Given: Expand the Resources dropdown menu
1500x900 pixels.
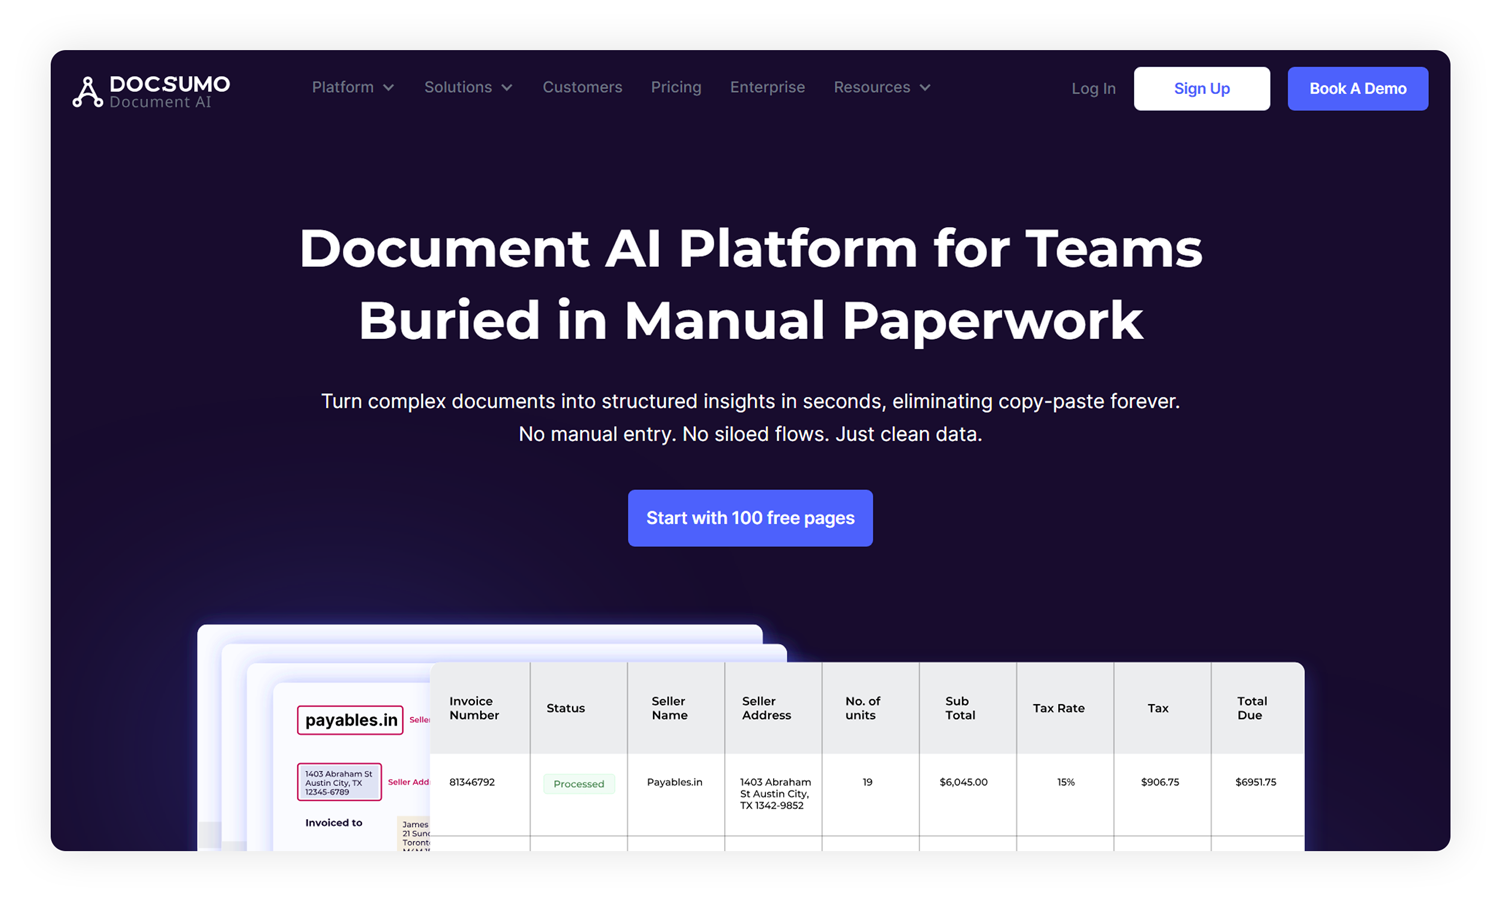Looking at the screenshot, I should point(881,88).
